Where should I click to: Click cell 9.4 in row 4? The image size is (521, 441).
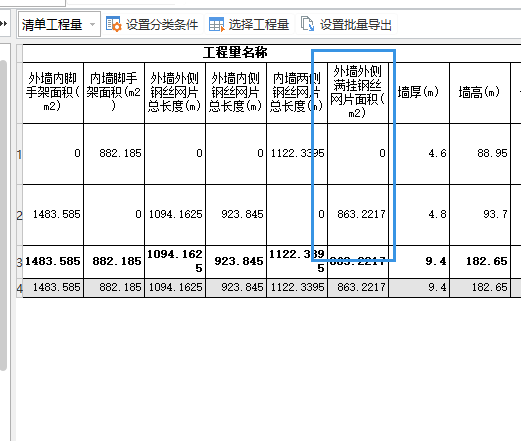(x=419, y=288)
